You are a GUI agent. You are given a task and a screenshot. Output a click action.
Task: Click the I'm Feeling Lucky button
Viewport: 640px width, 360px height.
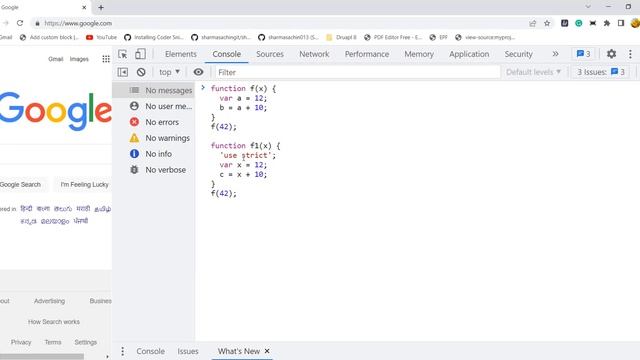point(84,184)
